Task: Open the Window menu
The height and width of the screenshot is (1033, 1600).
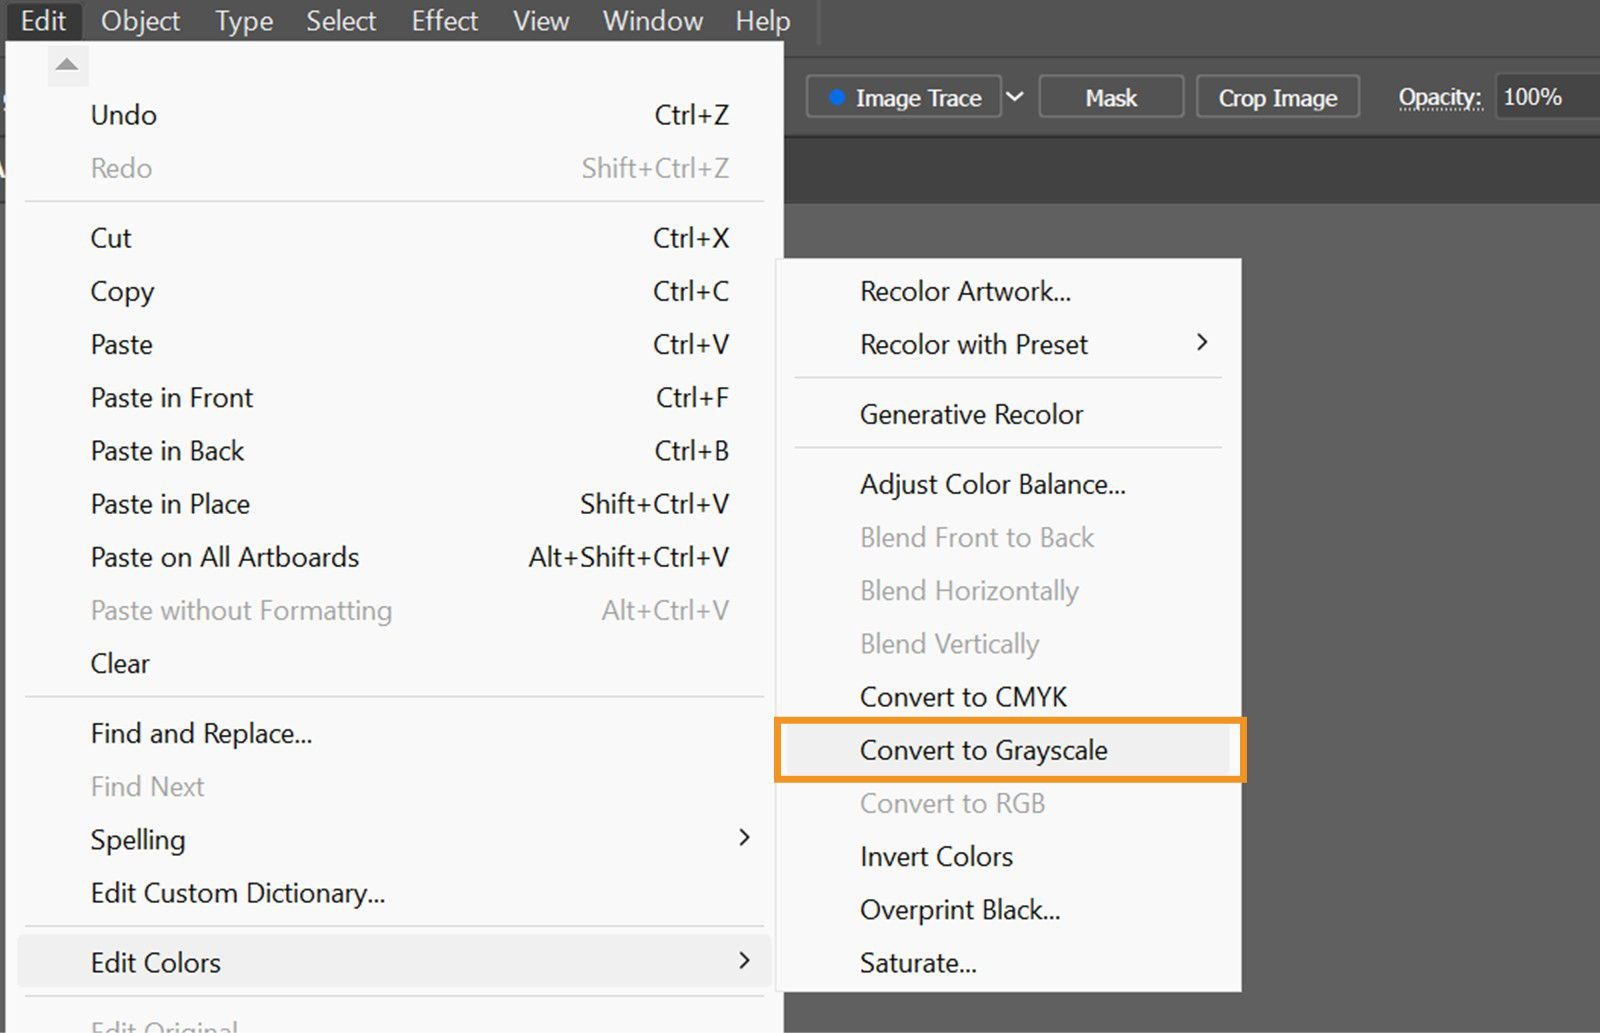Action: click(x=651, y=21)
